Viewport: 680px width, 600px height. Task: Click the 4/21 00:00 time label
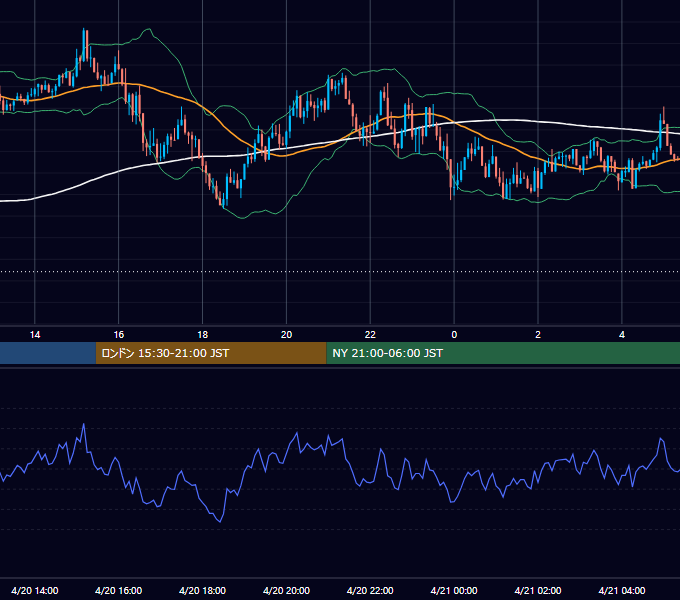point(454,590)
